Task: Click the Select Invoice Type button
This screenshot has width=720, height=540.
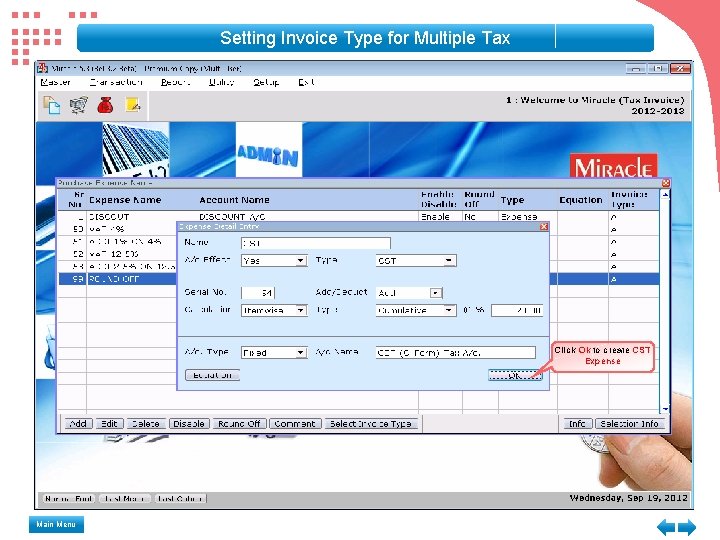Action: tap(371, 424)
